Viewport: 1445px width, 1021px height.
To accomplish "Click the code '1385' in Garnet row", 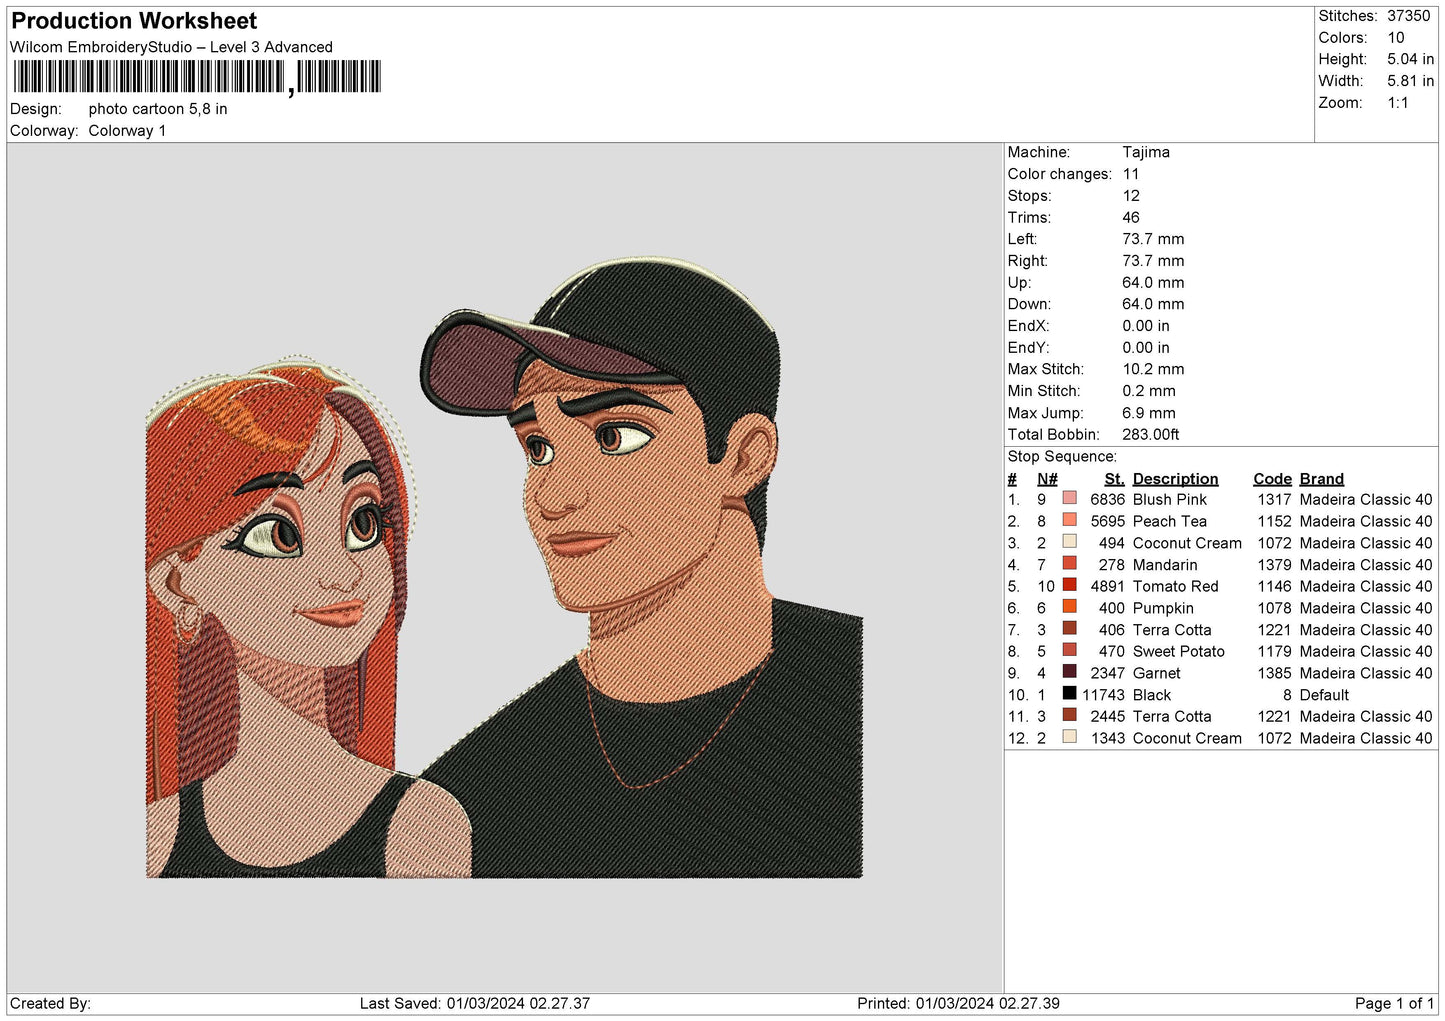I will [1275, 673].
